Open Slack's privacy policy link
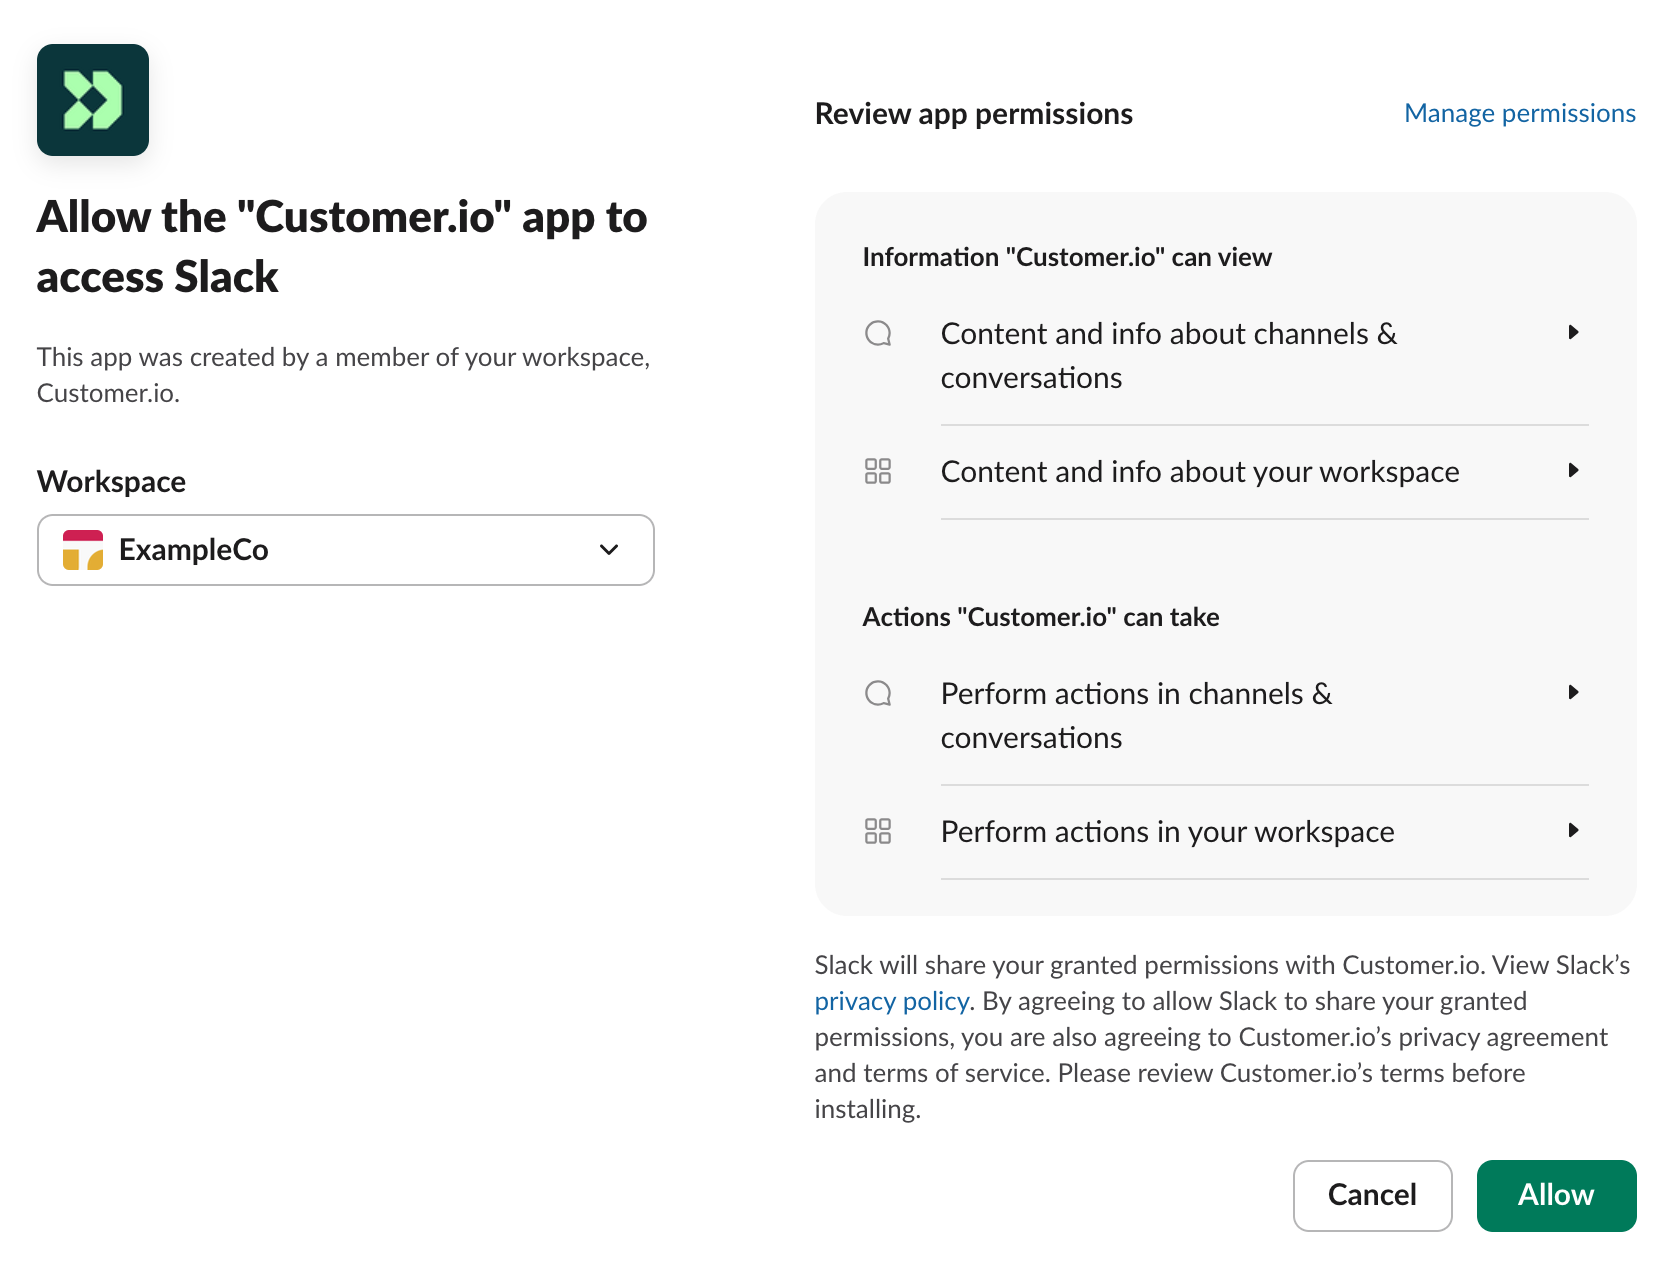This screenshot has width=1674, height=1262. pos(892,1001)
